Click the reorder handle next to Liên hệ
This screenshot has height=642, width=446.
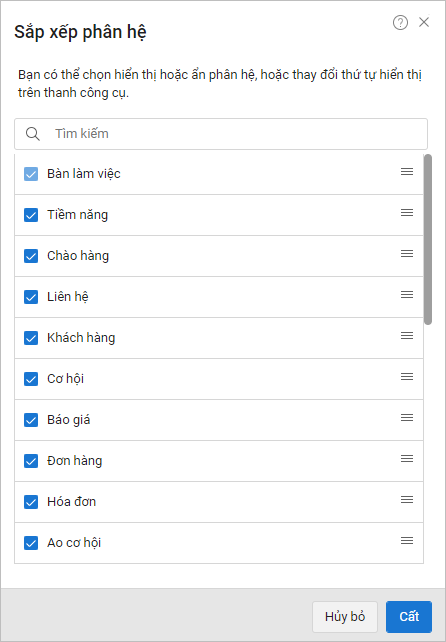(407, 294)
